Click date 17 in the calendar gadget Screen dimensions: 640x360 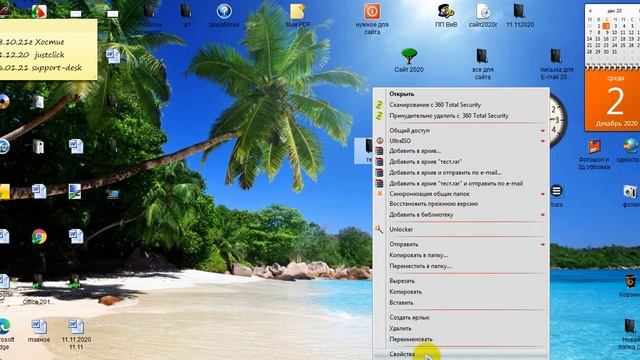coord(614,39)
